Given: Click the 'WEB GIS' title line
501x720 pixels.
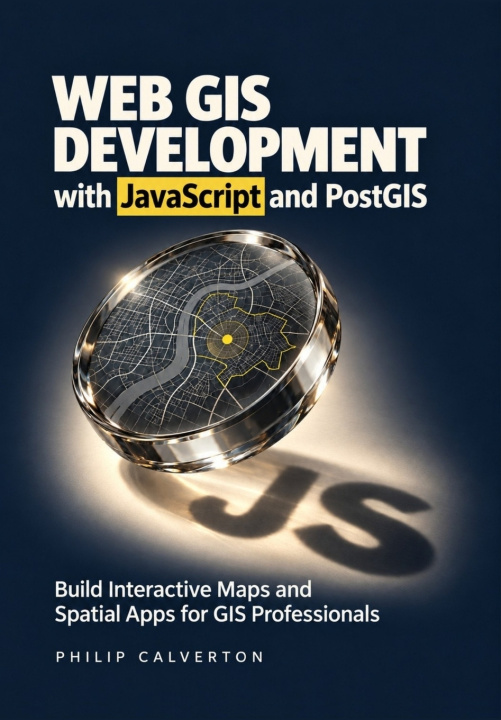Looking at the screenshot, I should tap(162, 98).
